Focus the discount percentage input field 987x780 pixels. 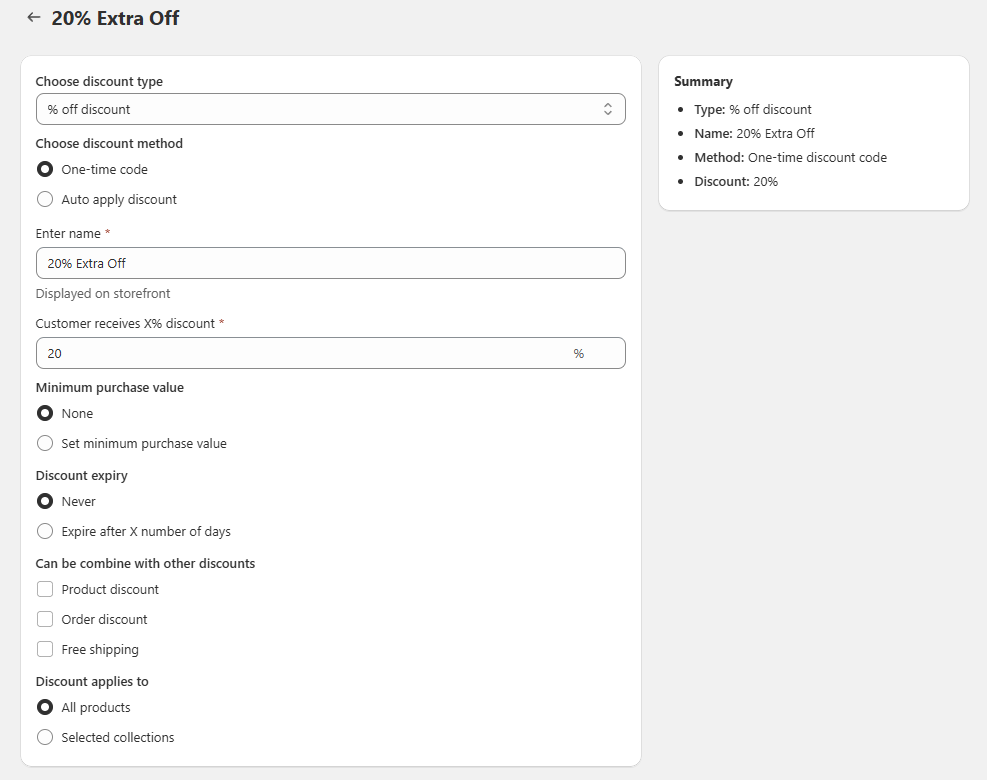click(300, 353)
